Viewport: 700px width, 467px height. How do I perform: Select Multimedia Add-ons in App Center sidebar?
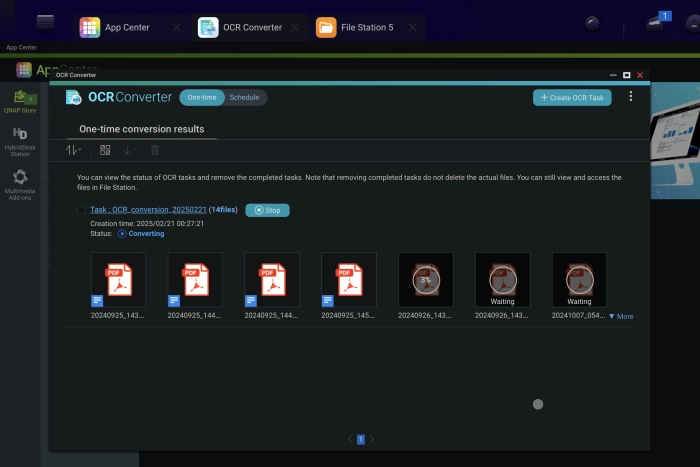20,184
